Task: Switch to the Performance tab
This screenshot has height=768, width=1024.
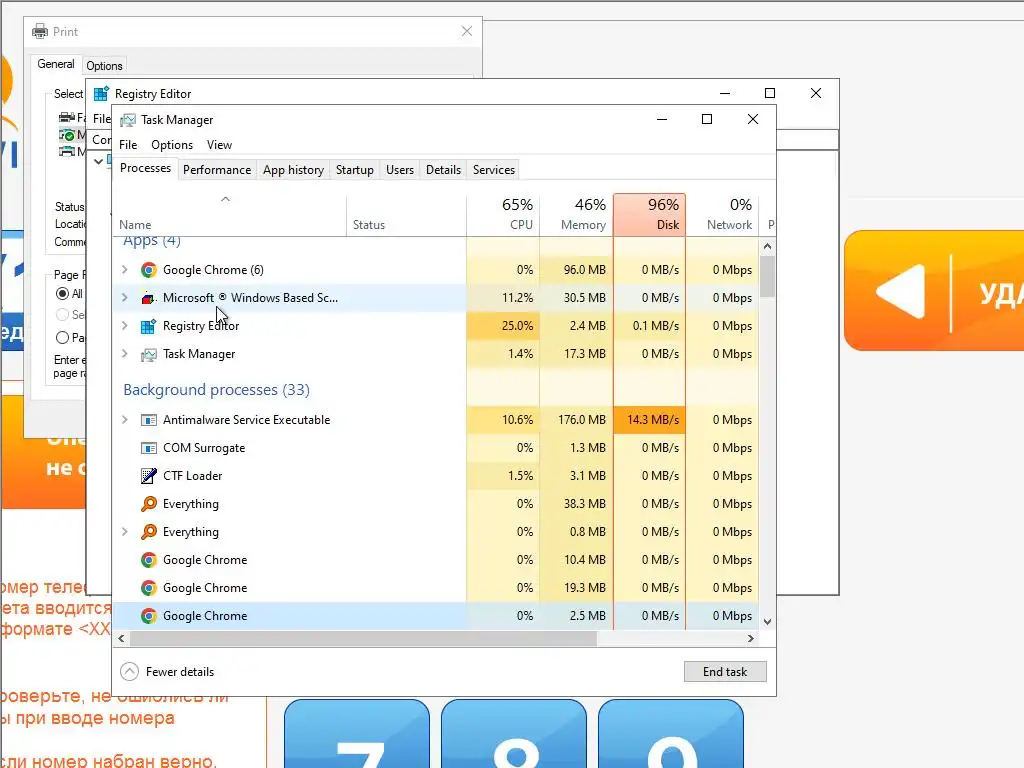Action: click(217, 170)
